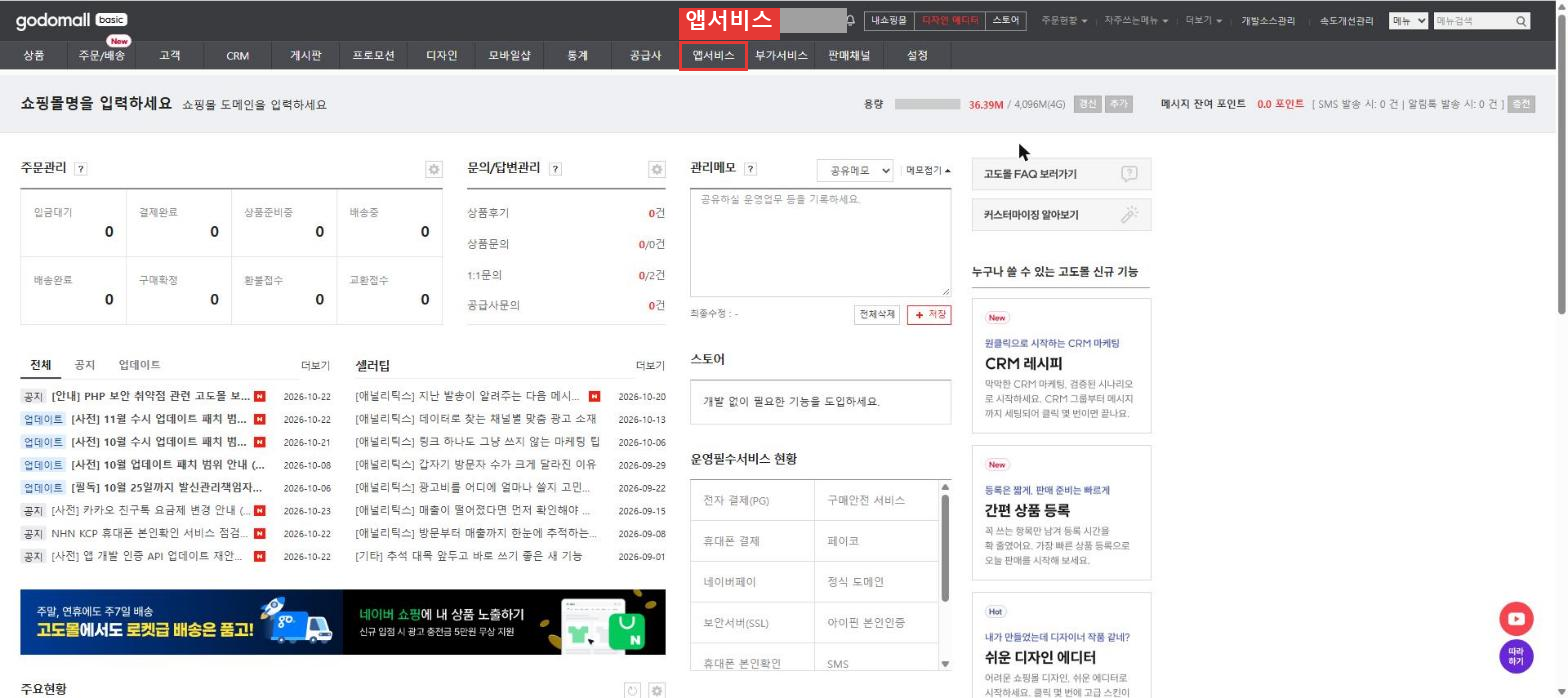This screenshot has height=698, width=1568.
Task: Save memo with 저장 button
Action: click(x=929, y=314)
